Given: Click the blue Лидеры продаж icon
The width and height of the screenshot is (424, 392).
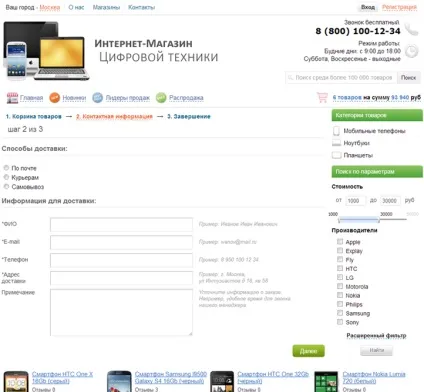Looking at the screenshot, I should [98, 98].
